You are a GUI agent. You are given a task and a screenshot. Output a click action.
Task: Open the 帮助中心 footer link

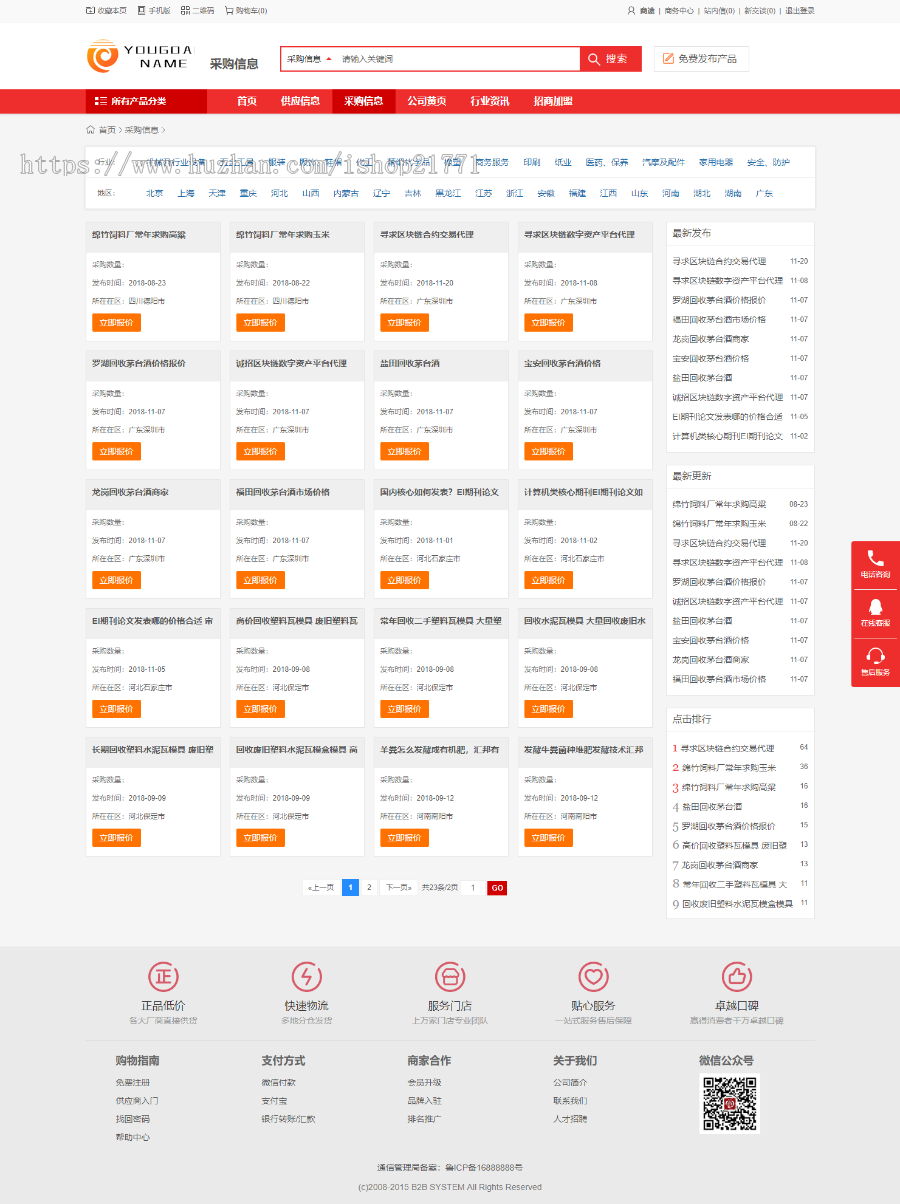click(x=132, y=1137)
